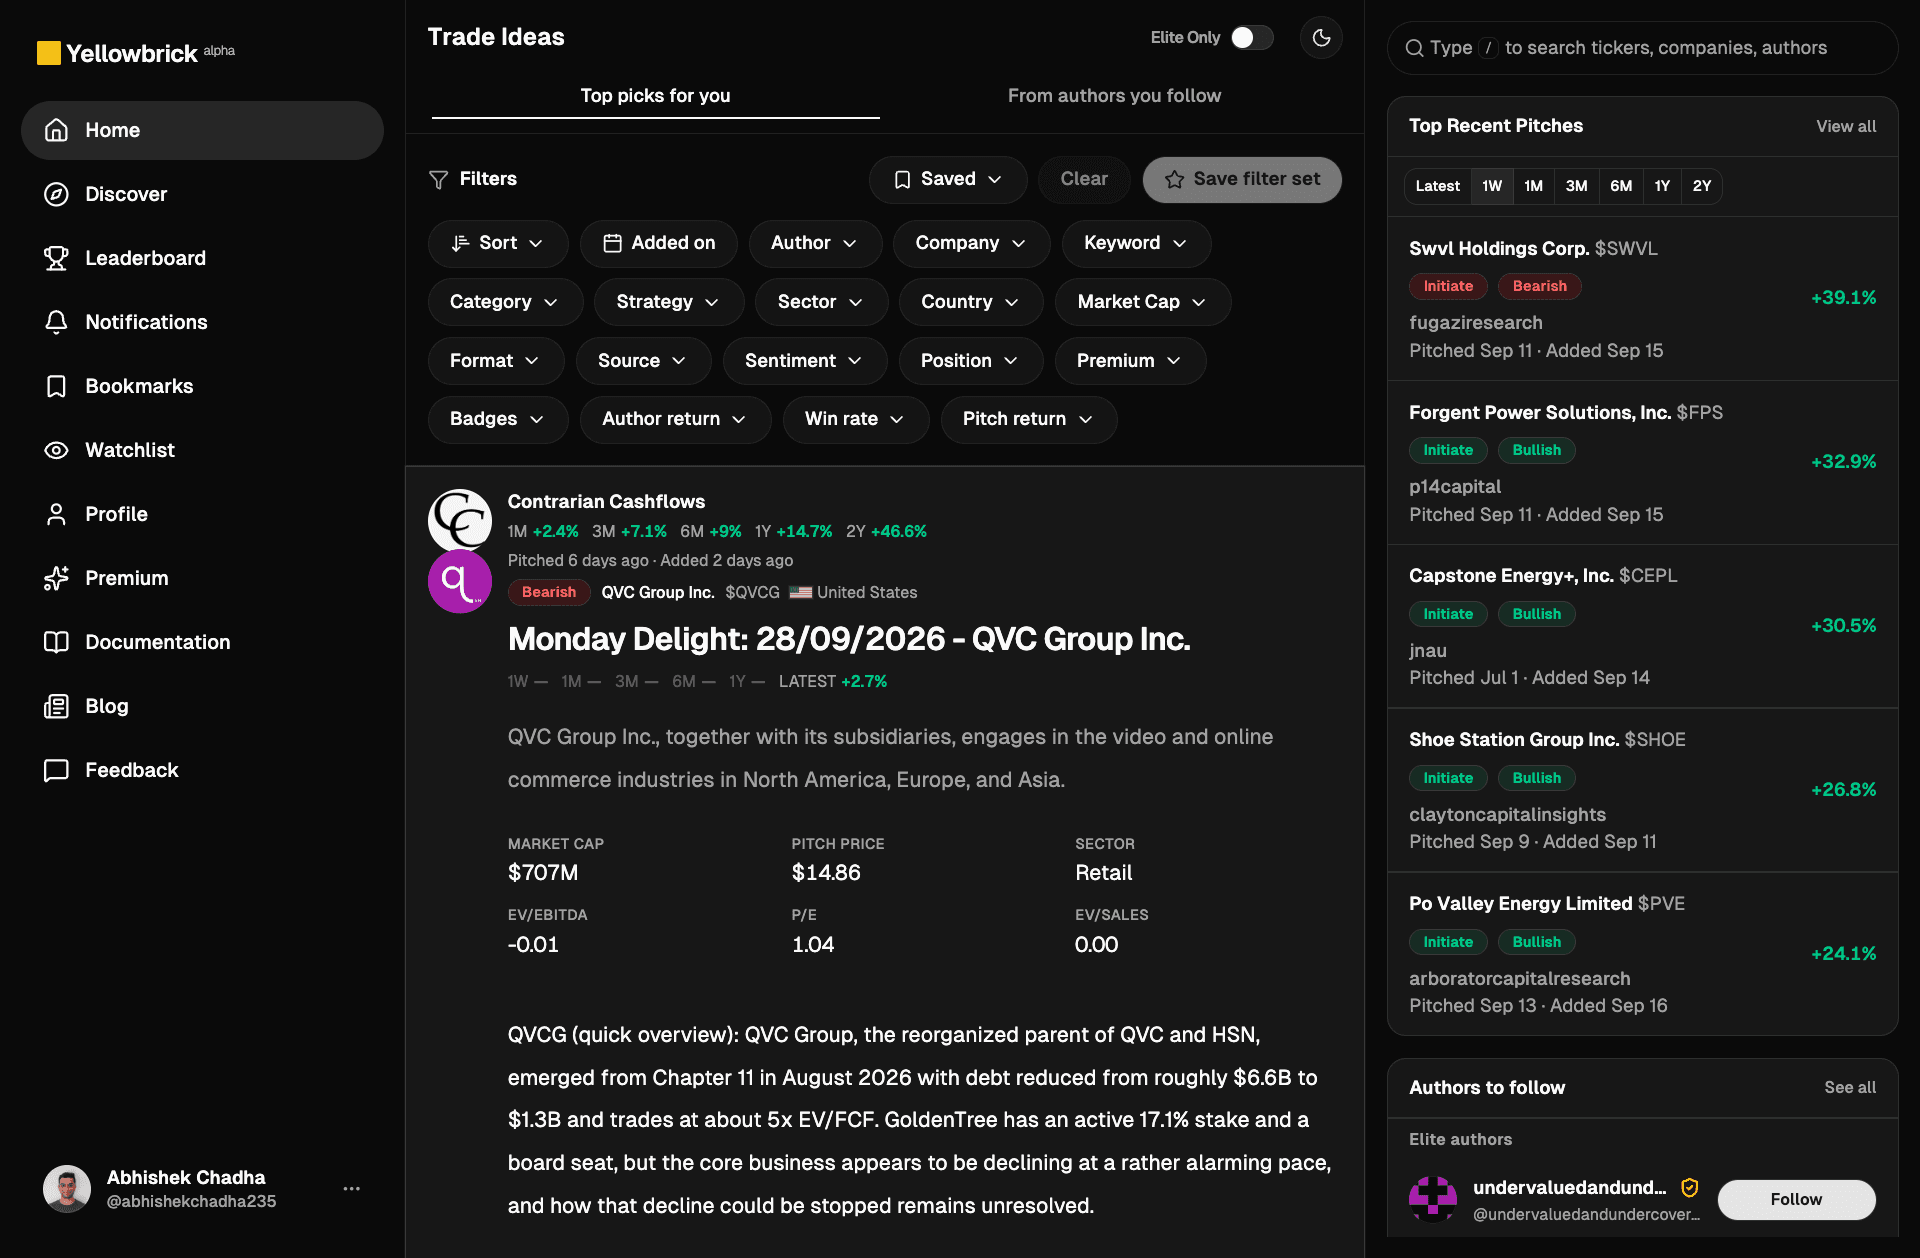Open Documentation via book icon
Image resolution: width=1920 pixels, height=1258 pixels.
coord(56,642)
